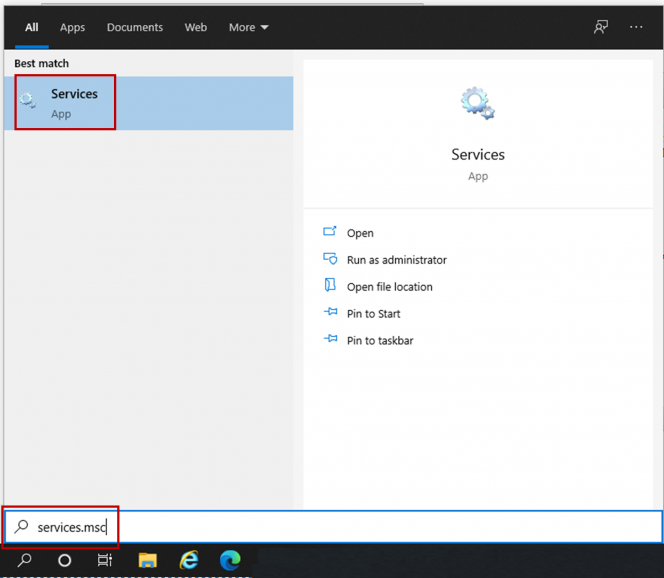Choose Run as administrator

pyautogui.click(x=397, y=260)
